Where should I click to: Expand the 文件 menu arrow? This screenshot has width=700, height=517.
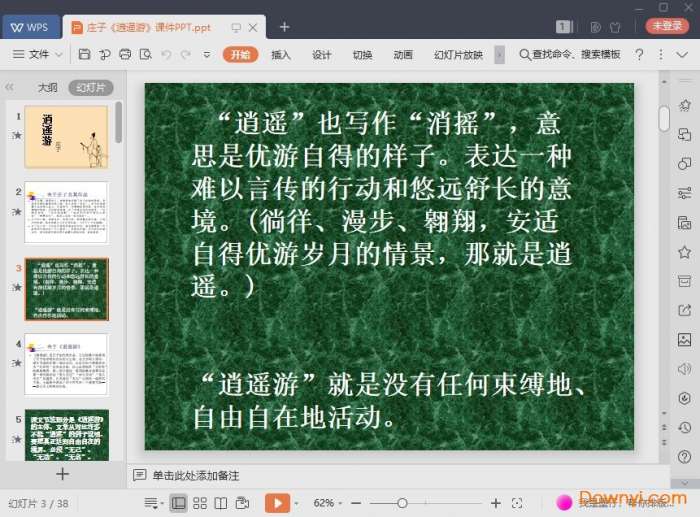[58, 55]
